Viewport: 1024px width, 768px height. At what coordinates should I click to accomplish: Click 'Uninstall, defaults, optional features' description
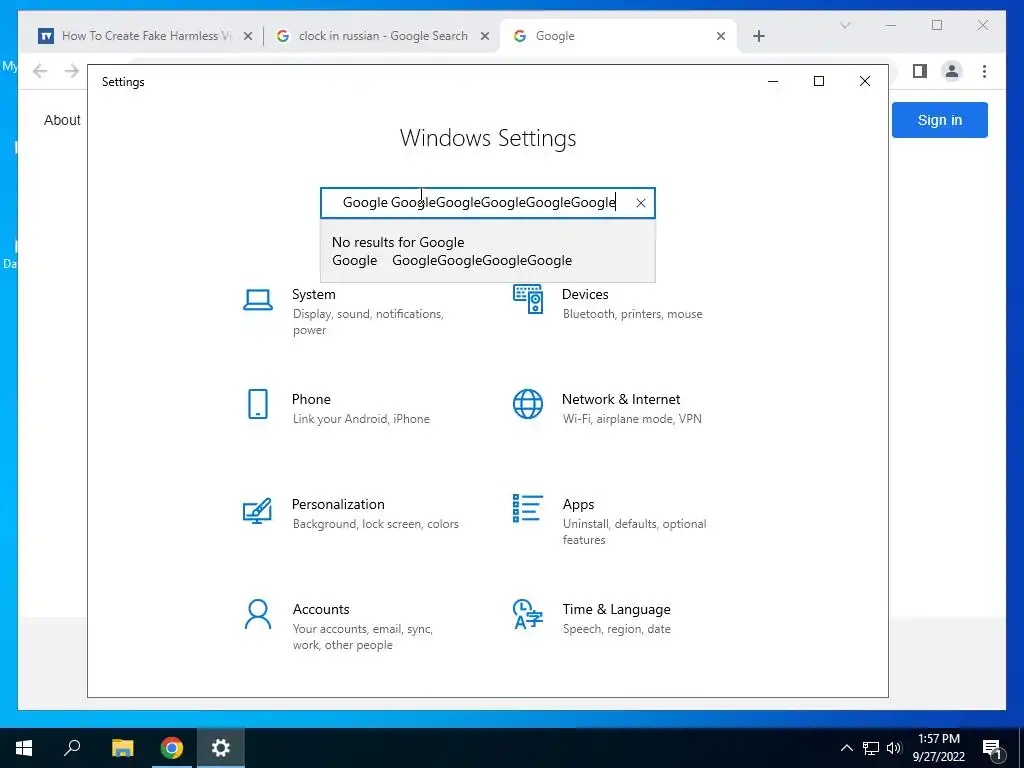click(x=634, y=532)
